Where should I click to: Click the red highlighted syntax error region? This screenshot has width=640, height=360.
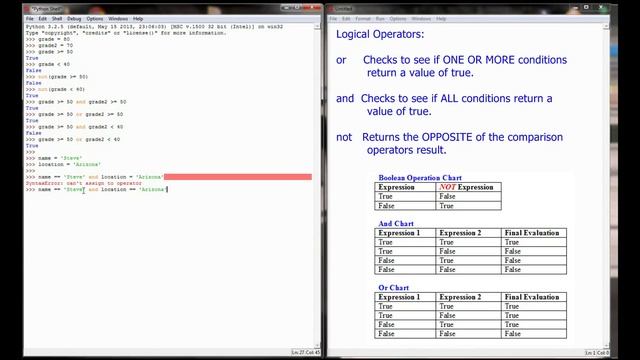tap(238, 177)
